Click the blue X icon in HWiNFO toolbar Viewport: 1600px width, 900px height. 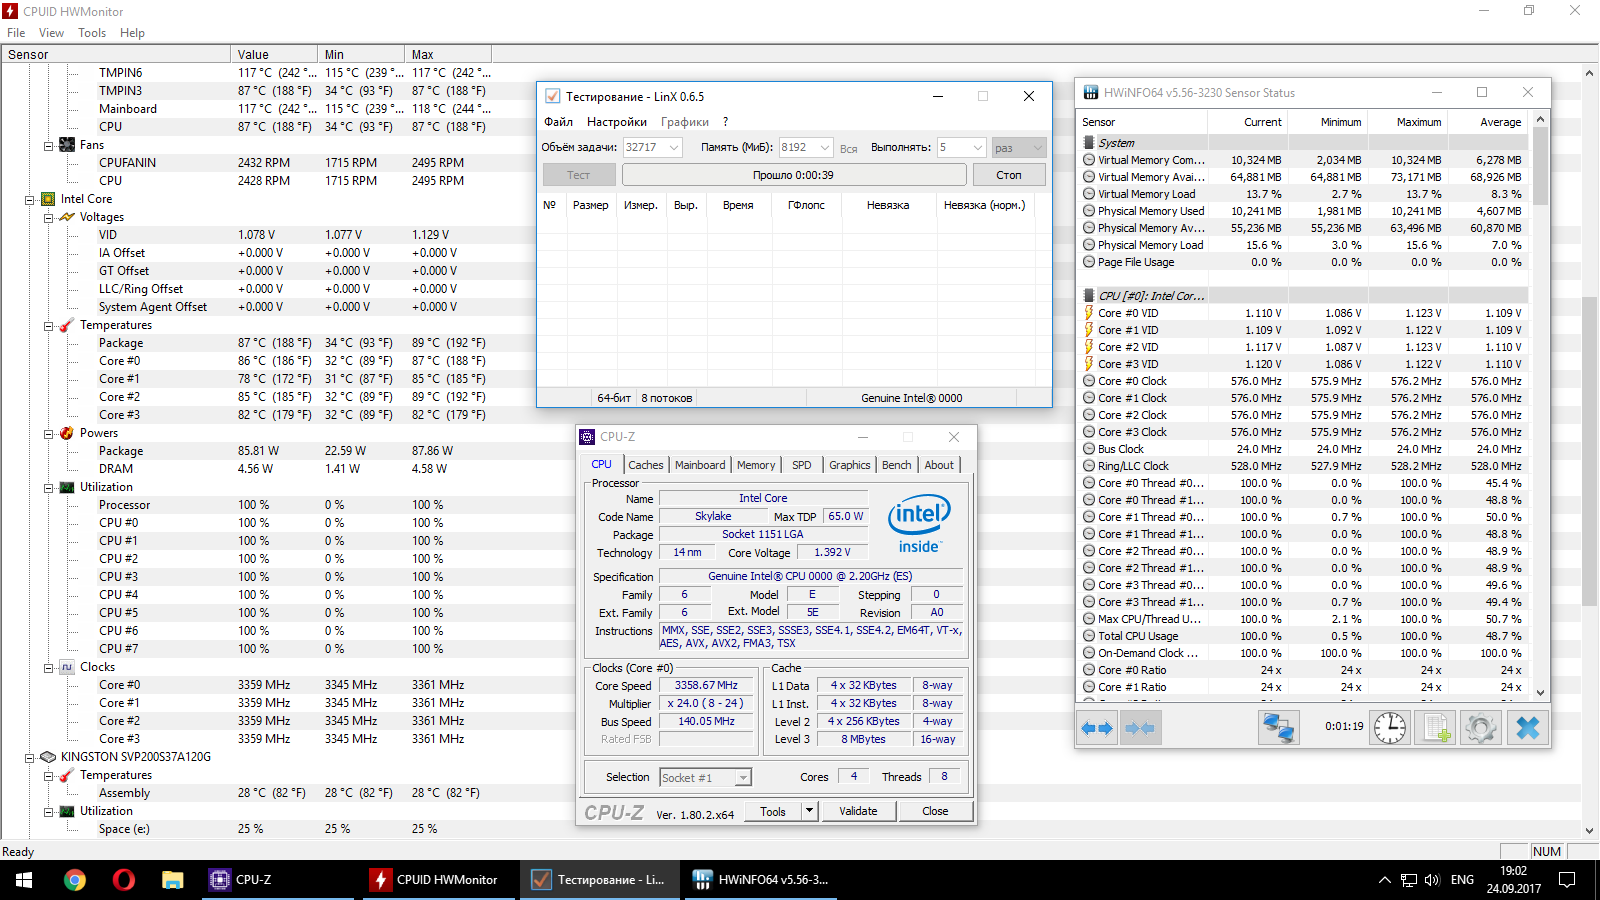click(1527, 728)
